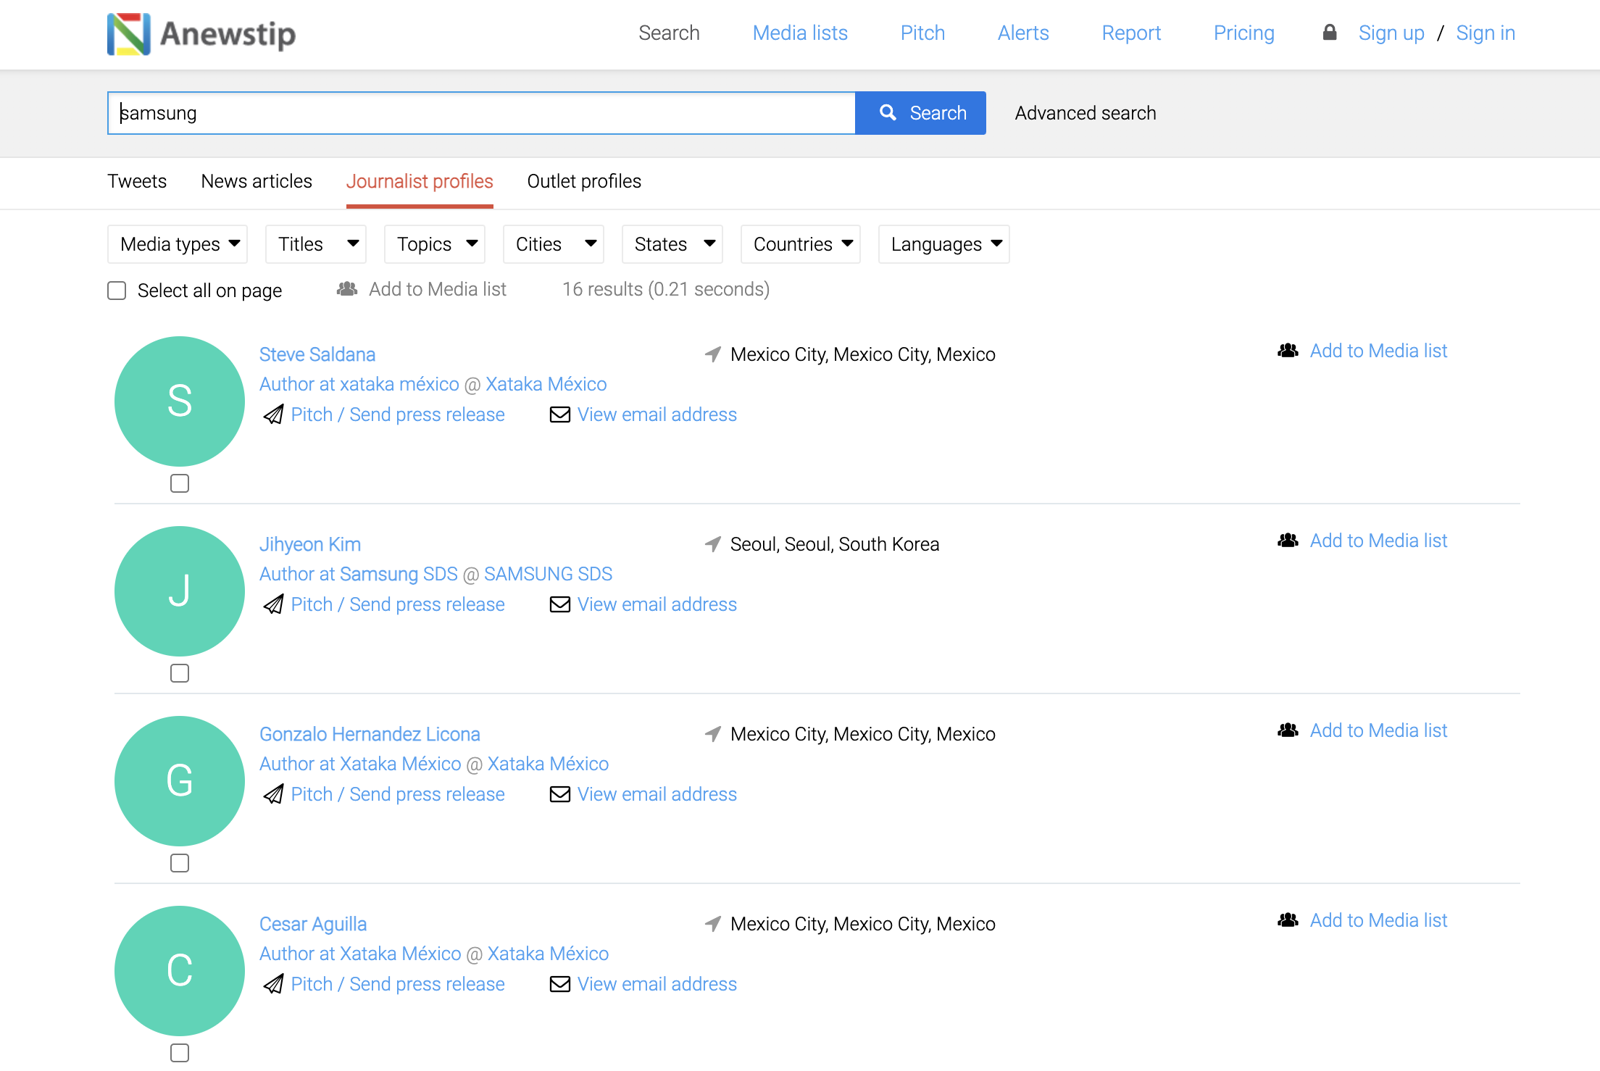Check the box under Jihyeon Kim's avatar
Image resolution: width=1600 pixels, height=1071 pixels.
[179, 672]
